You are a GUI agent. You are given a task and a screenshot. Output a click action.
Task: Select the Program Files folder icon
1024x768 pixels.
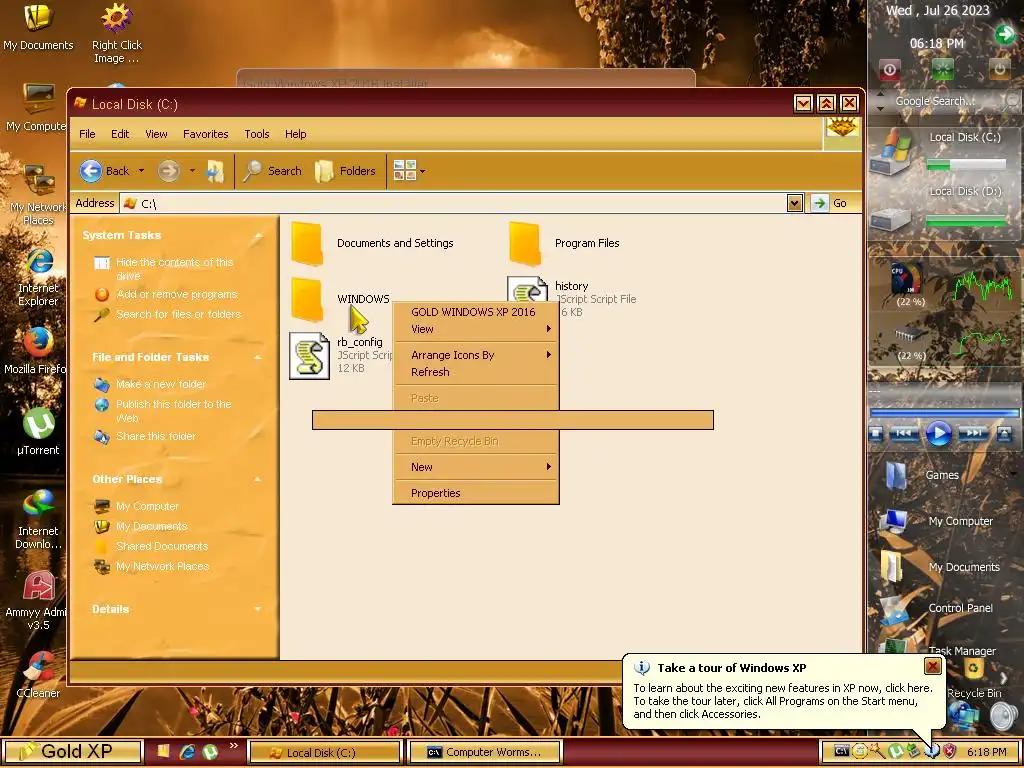pyautogui.click(x=525, y=244)
